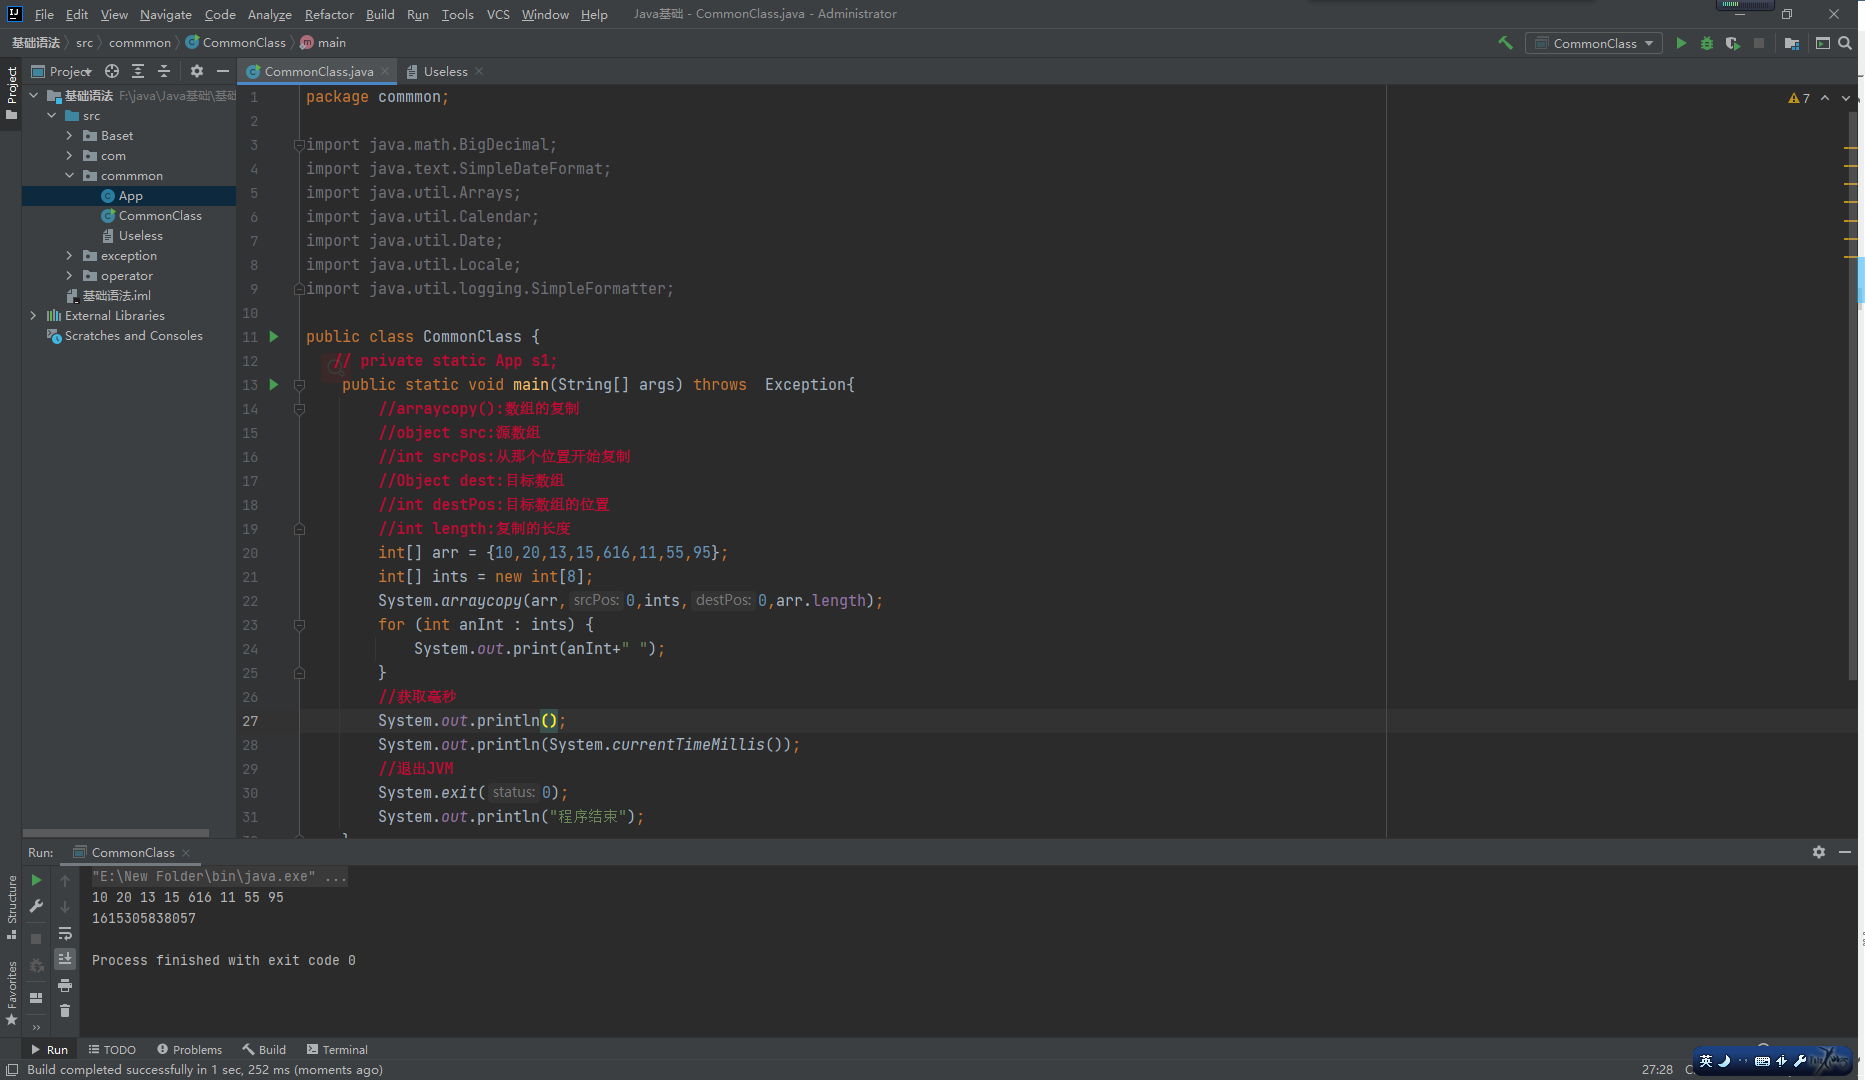Open the Build tool window tab
This screenshot has width=1865, height=1080.
(264, 1049)
